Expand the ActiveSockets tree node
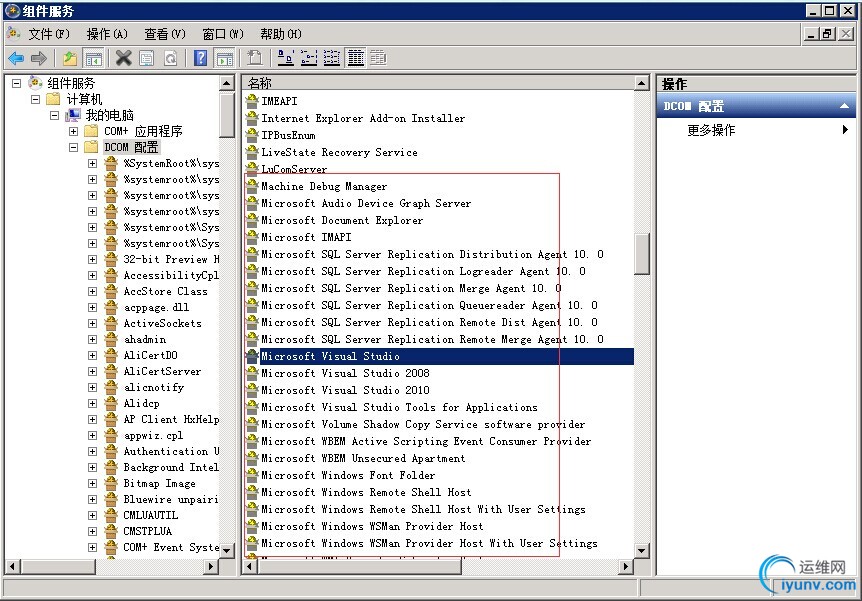This screenshot has width=862, height=601. [x=92, y=323]
